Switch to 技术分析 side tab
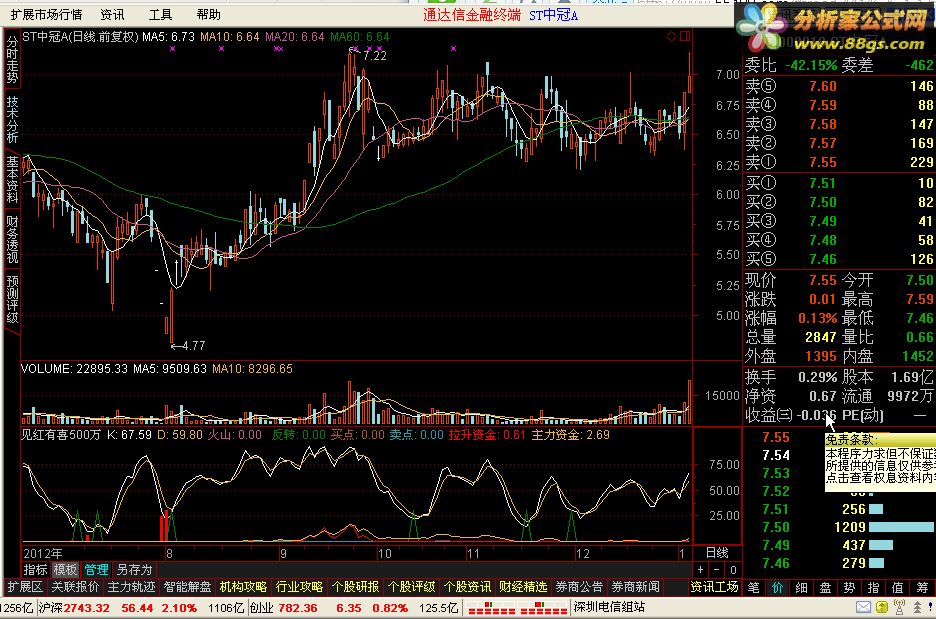936x619 pixels. tap(12, 119)
